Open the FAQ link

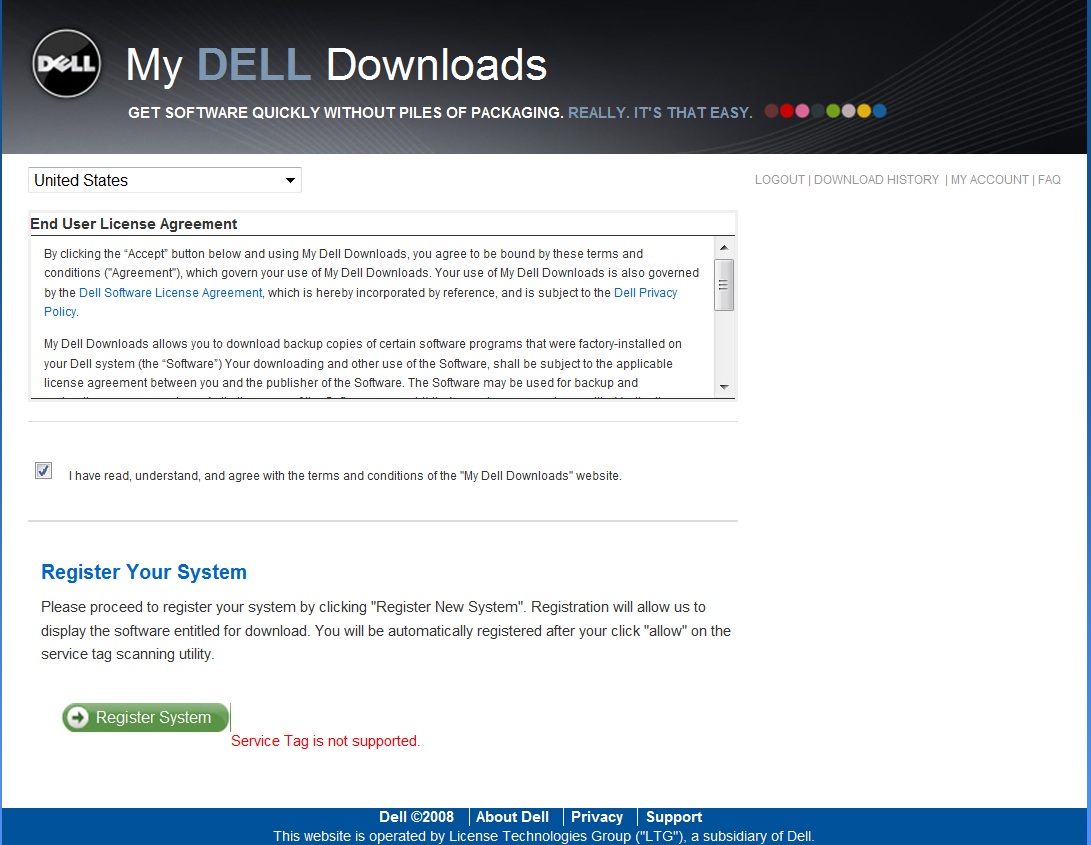1049,180
